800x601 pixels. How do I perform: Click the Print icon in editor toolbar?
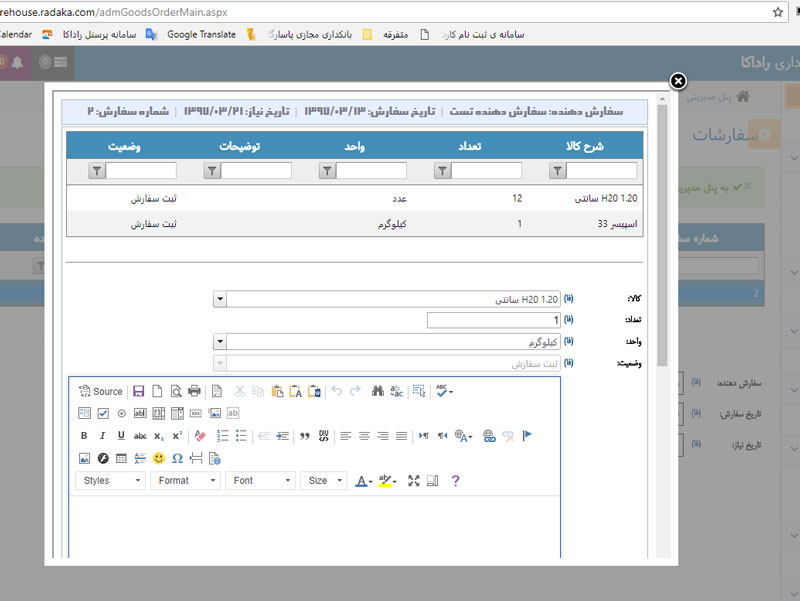click(194, 391)
